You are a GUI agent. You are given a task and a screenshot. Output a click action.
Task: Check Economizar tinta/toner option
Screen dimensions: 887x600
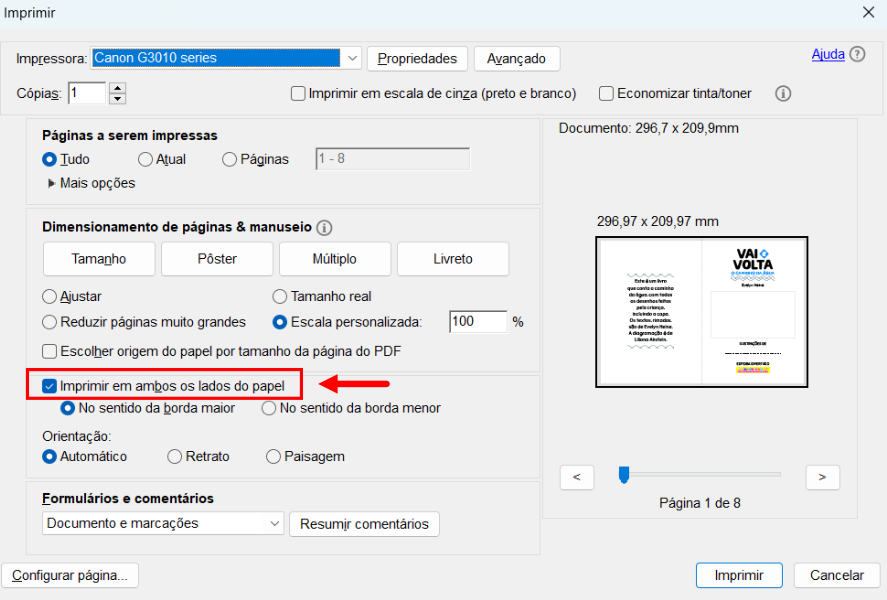(606, 93)
